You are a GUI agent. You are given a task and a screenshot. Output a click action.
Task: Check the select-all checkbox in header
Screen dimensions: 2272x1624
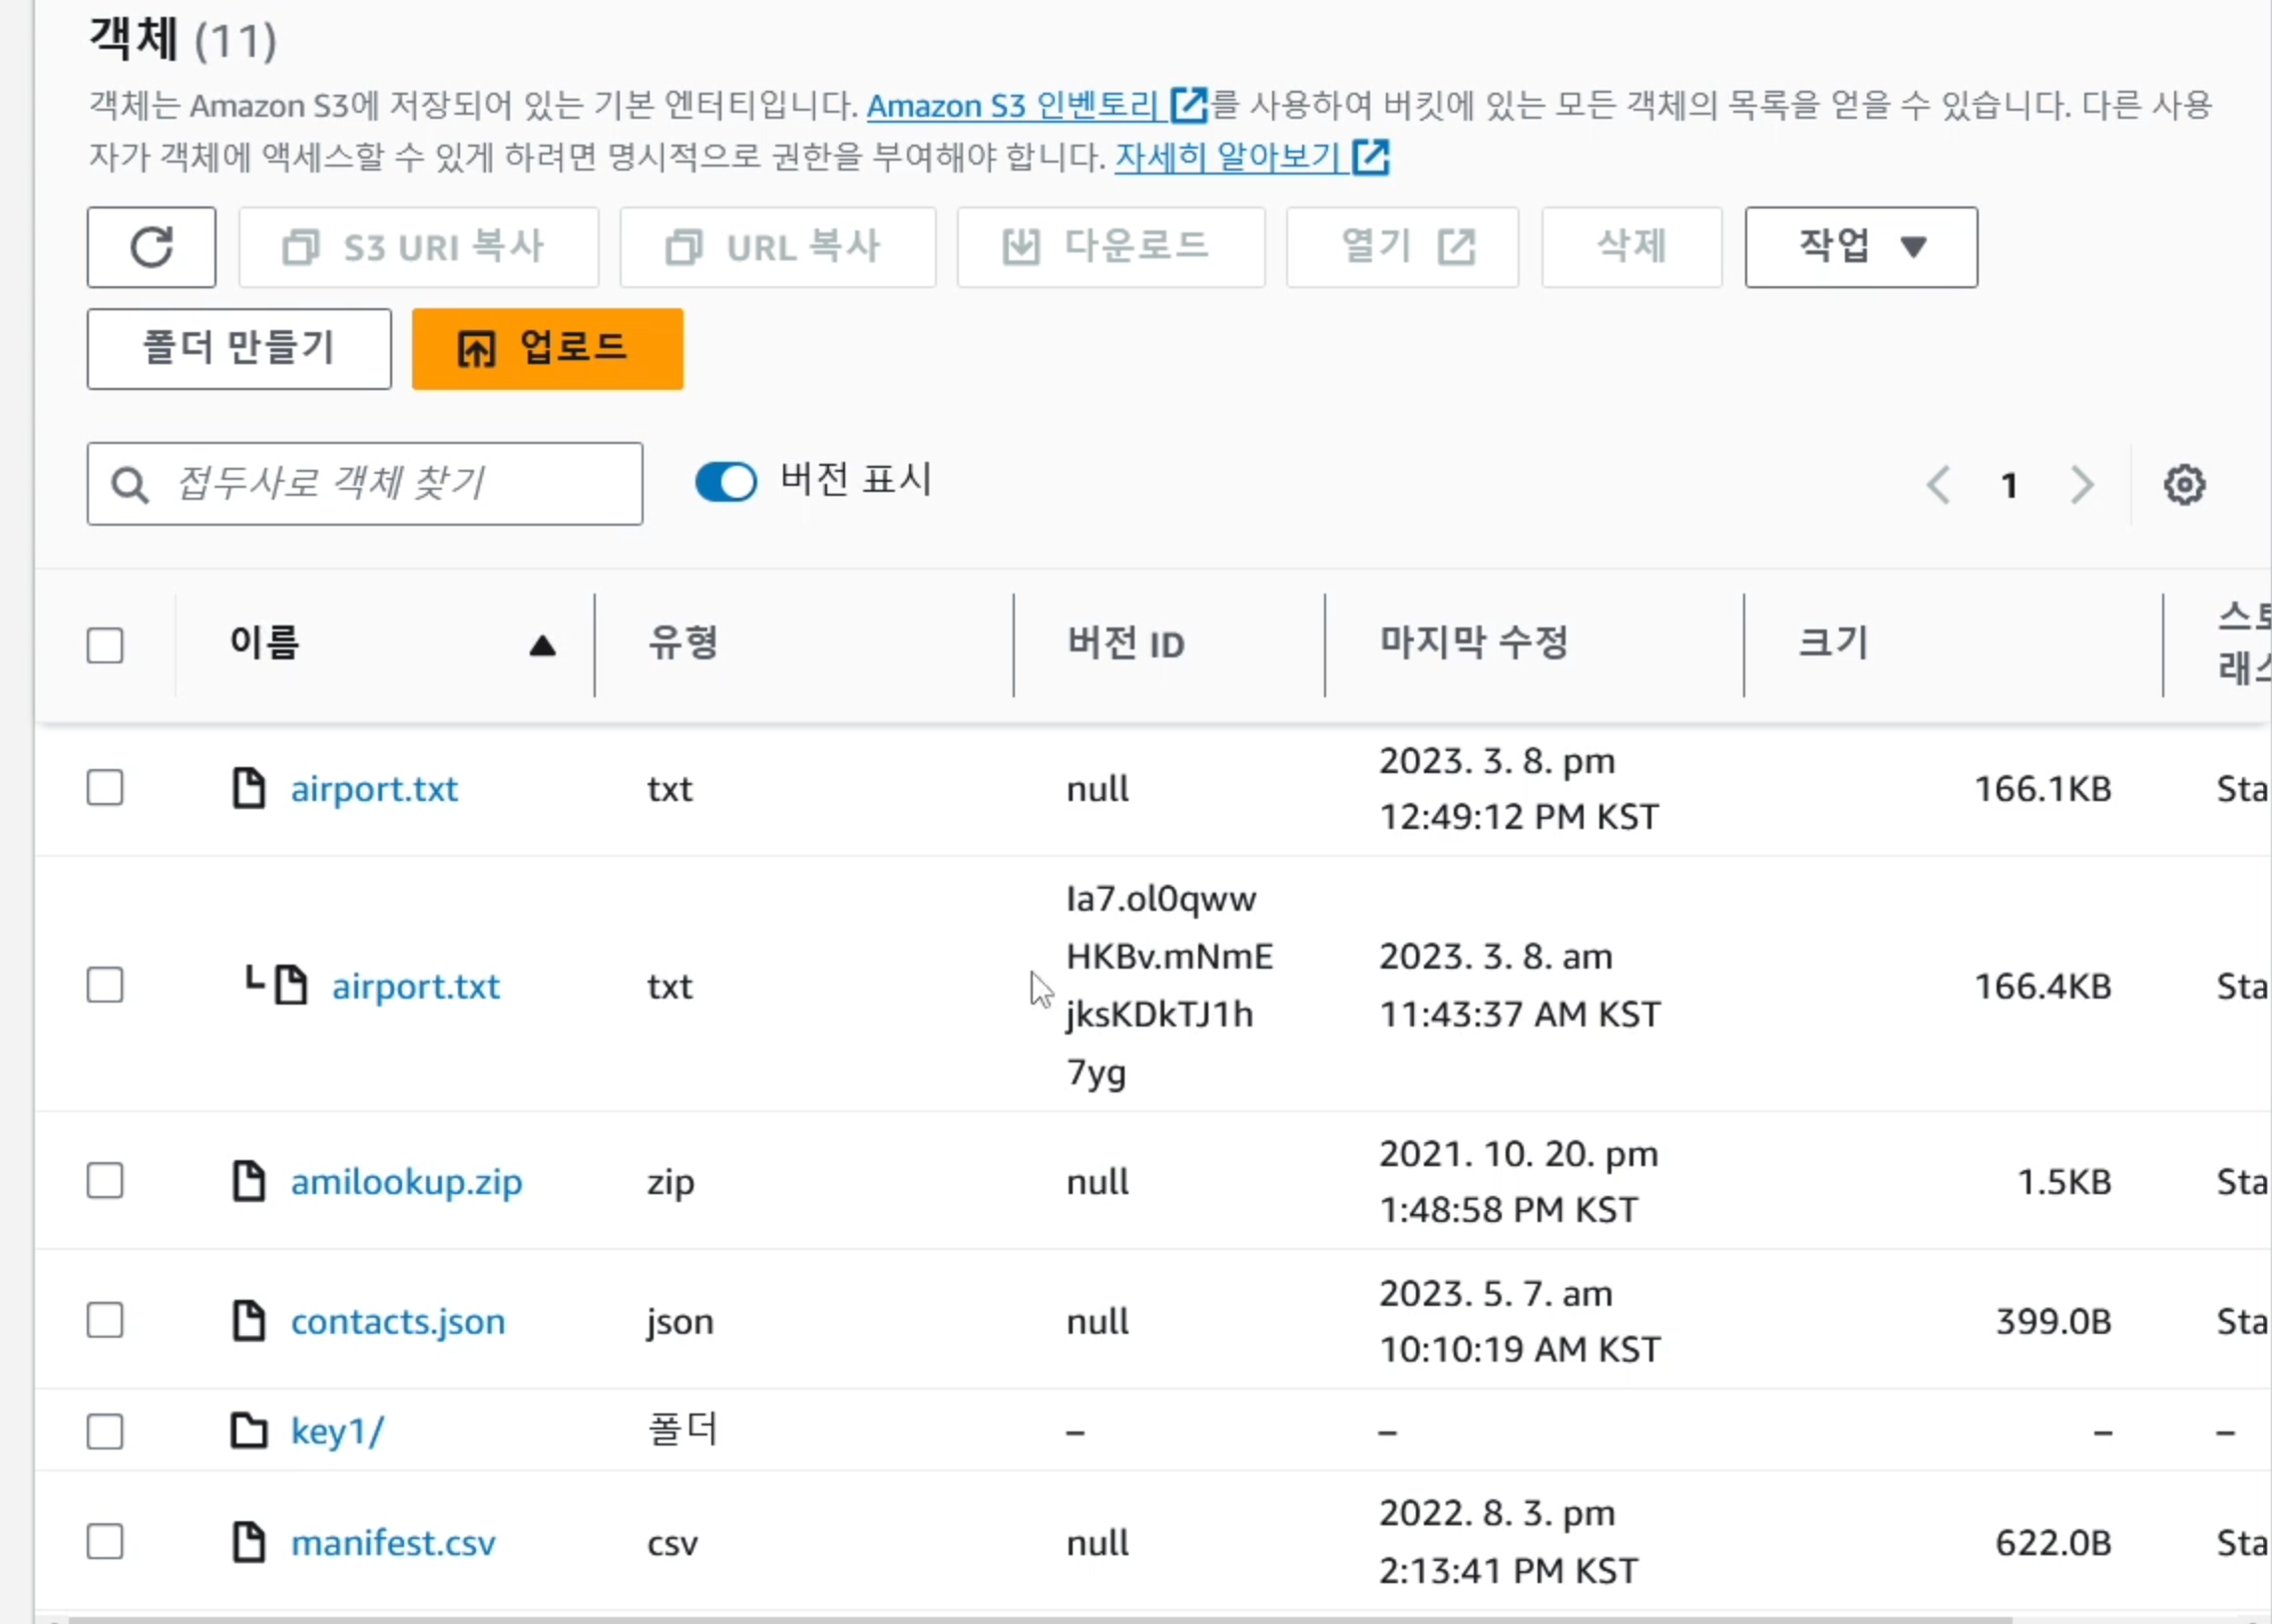pos(105,646)
